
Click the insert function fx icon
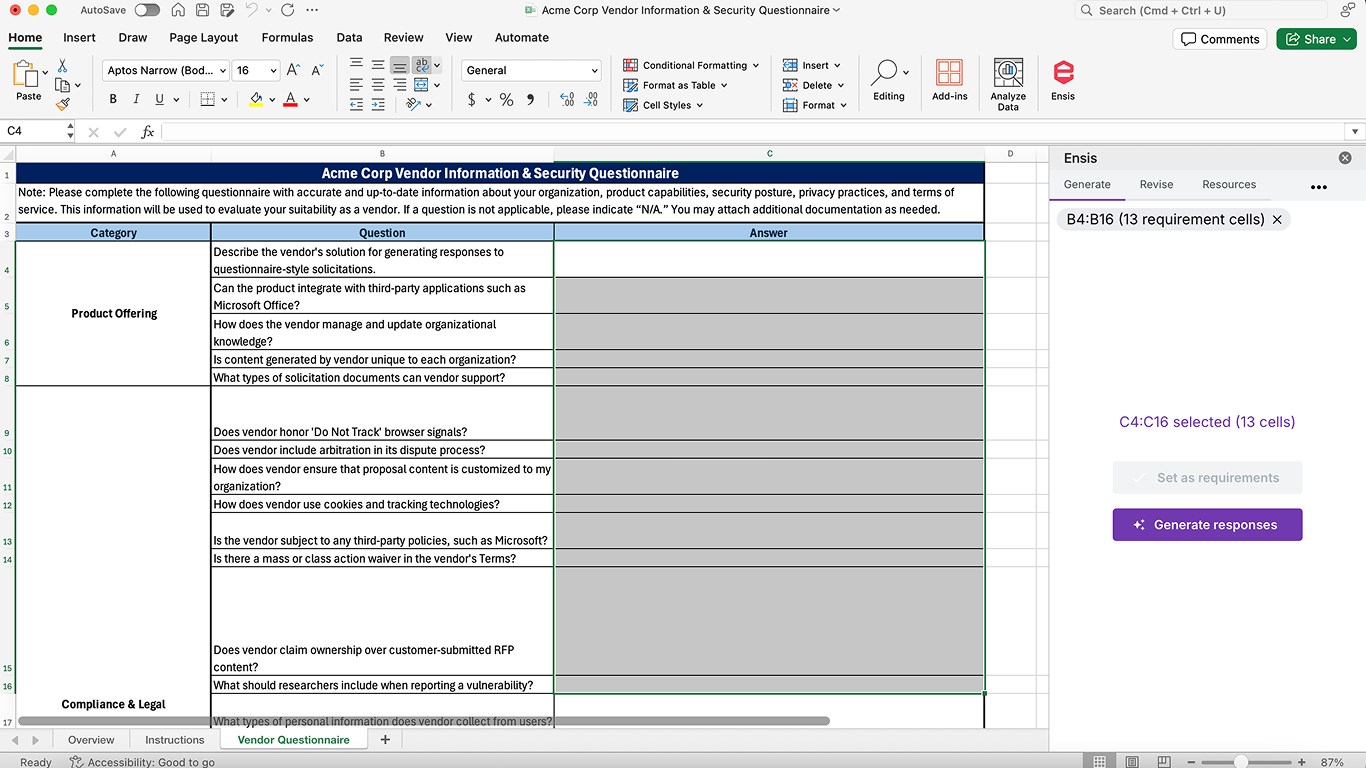(147, 132)
